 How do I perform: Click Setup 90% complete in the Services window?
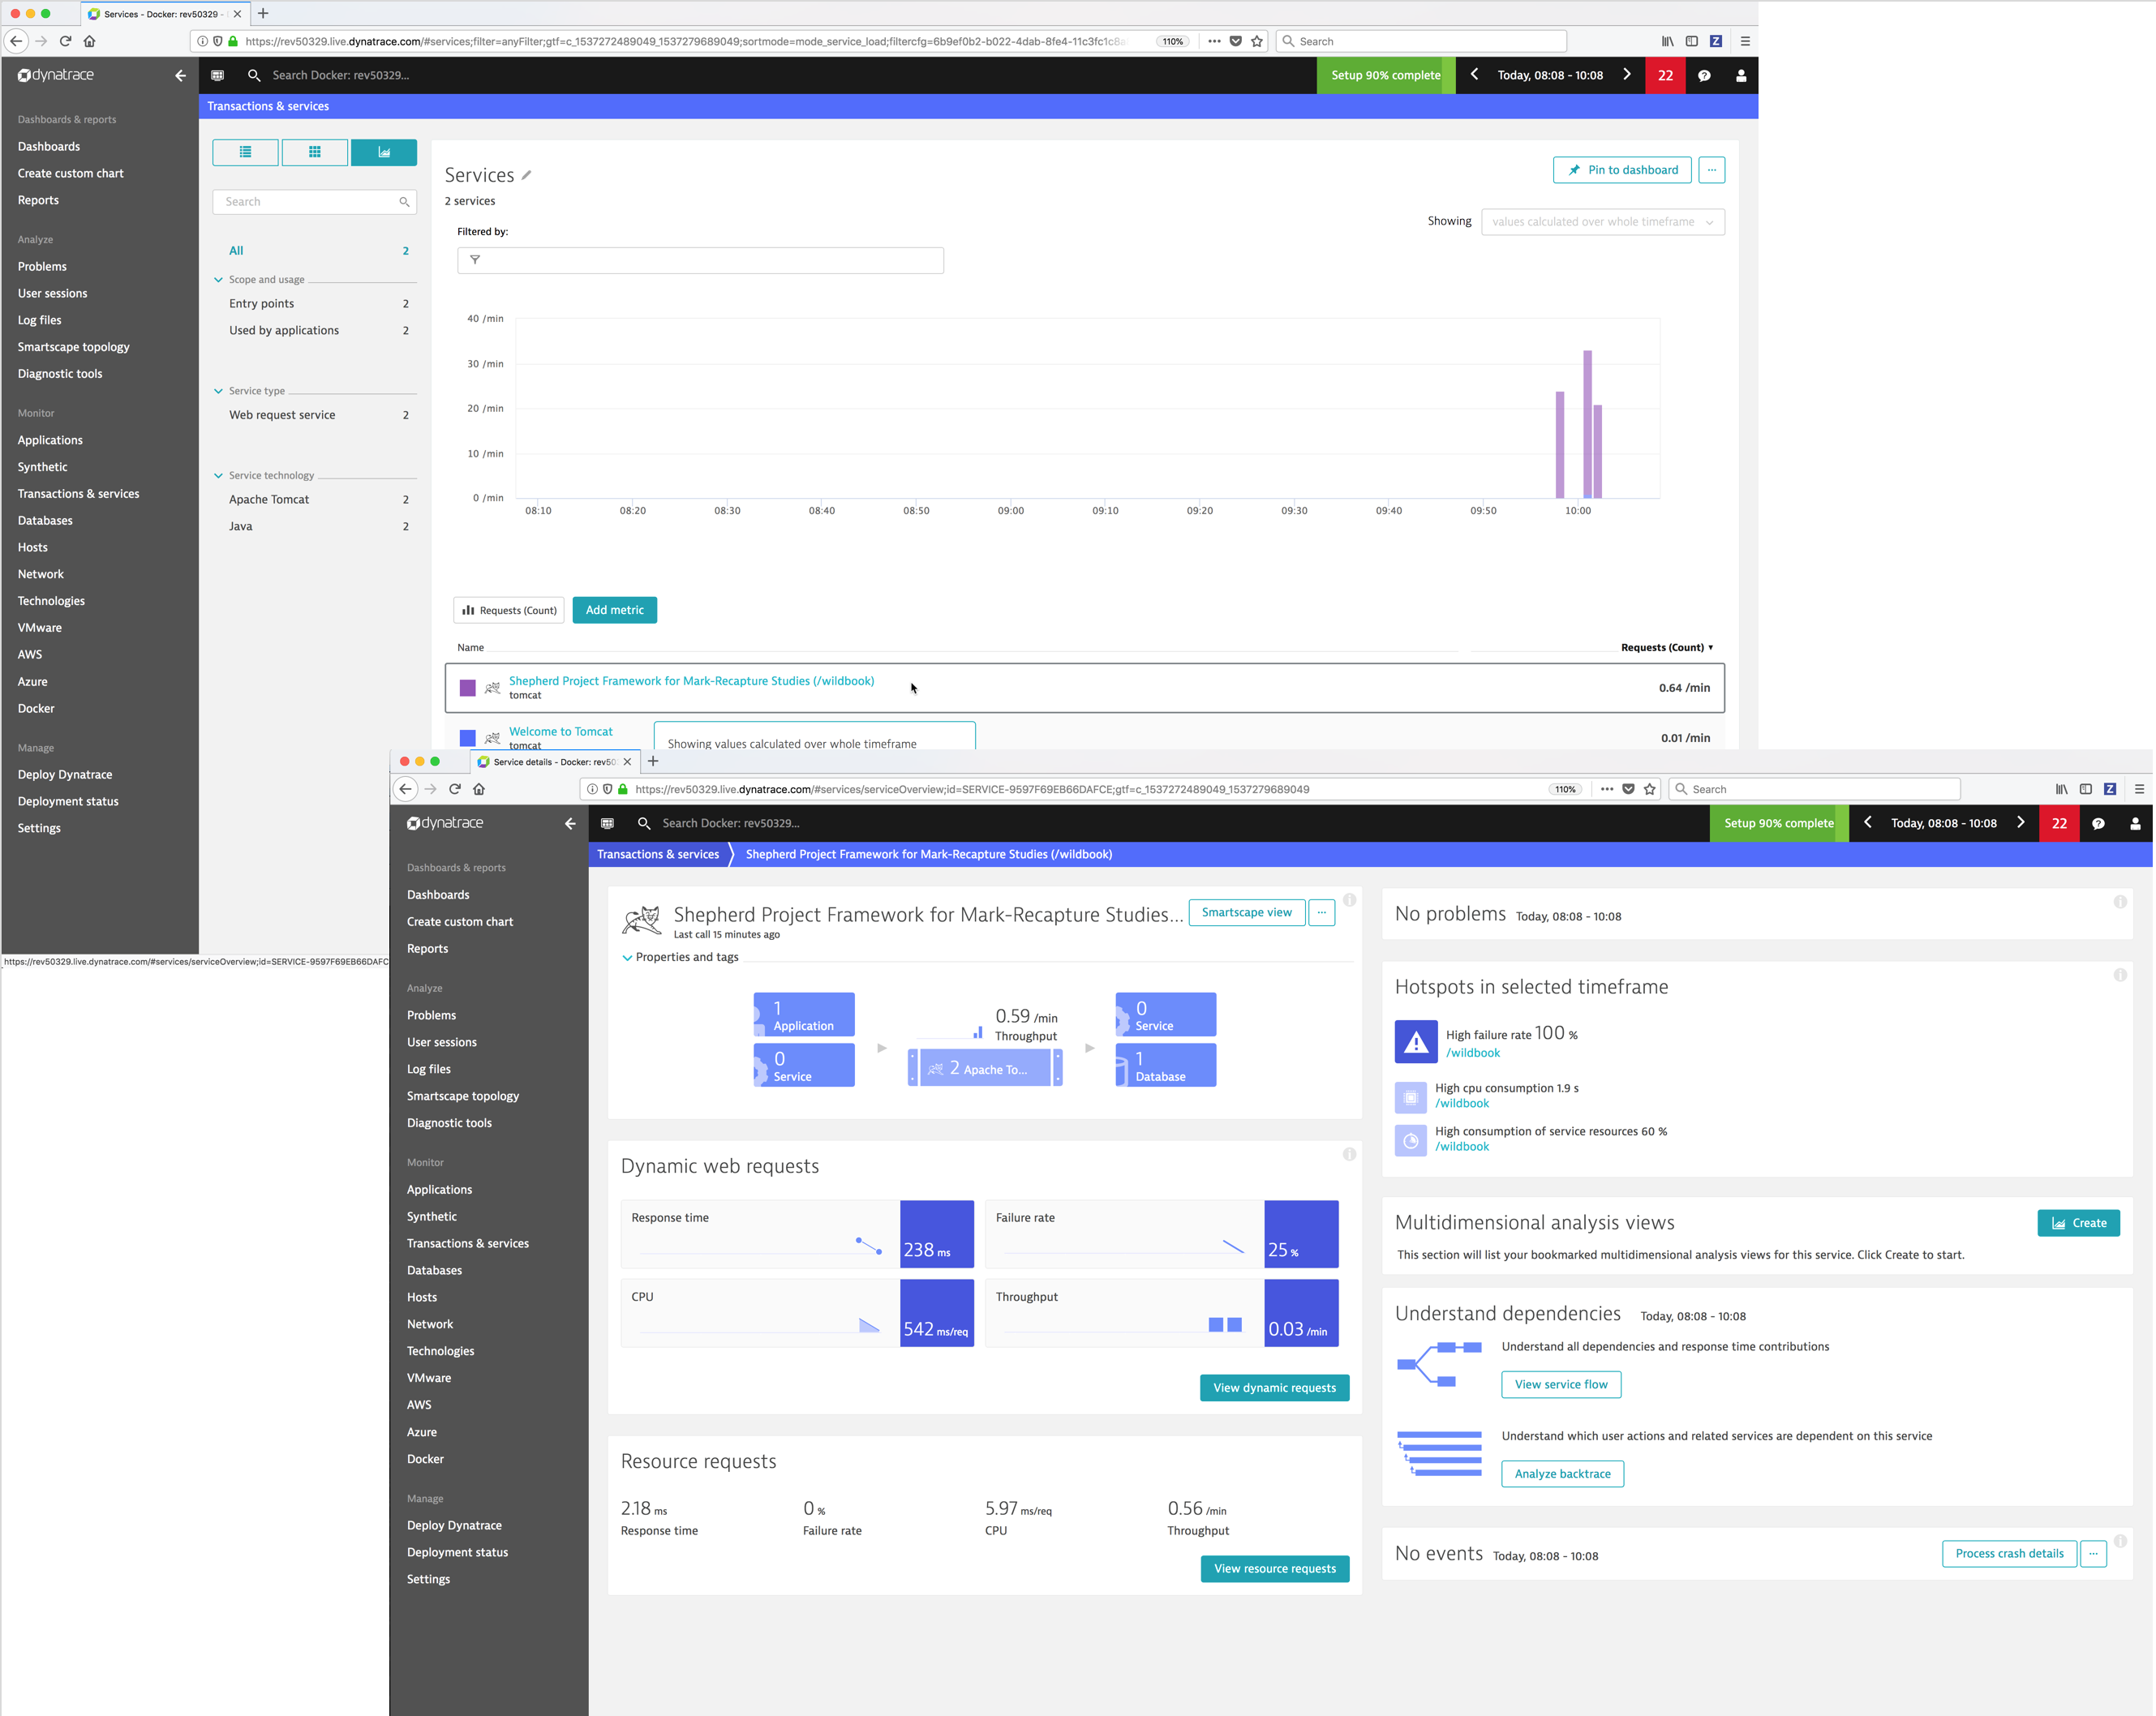(1386, 75)
